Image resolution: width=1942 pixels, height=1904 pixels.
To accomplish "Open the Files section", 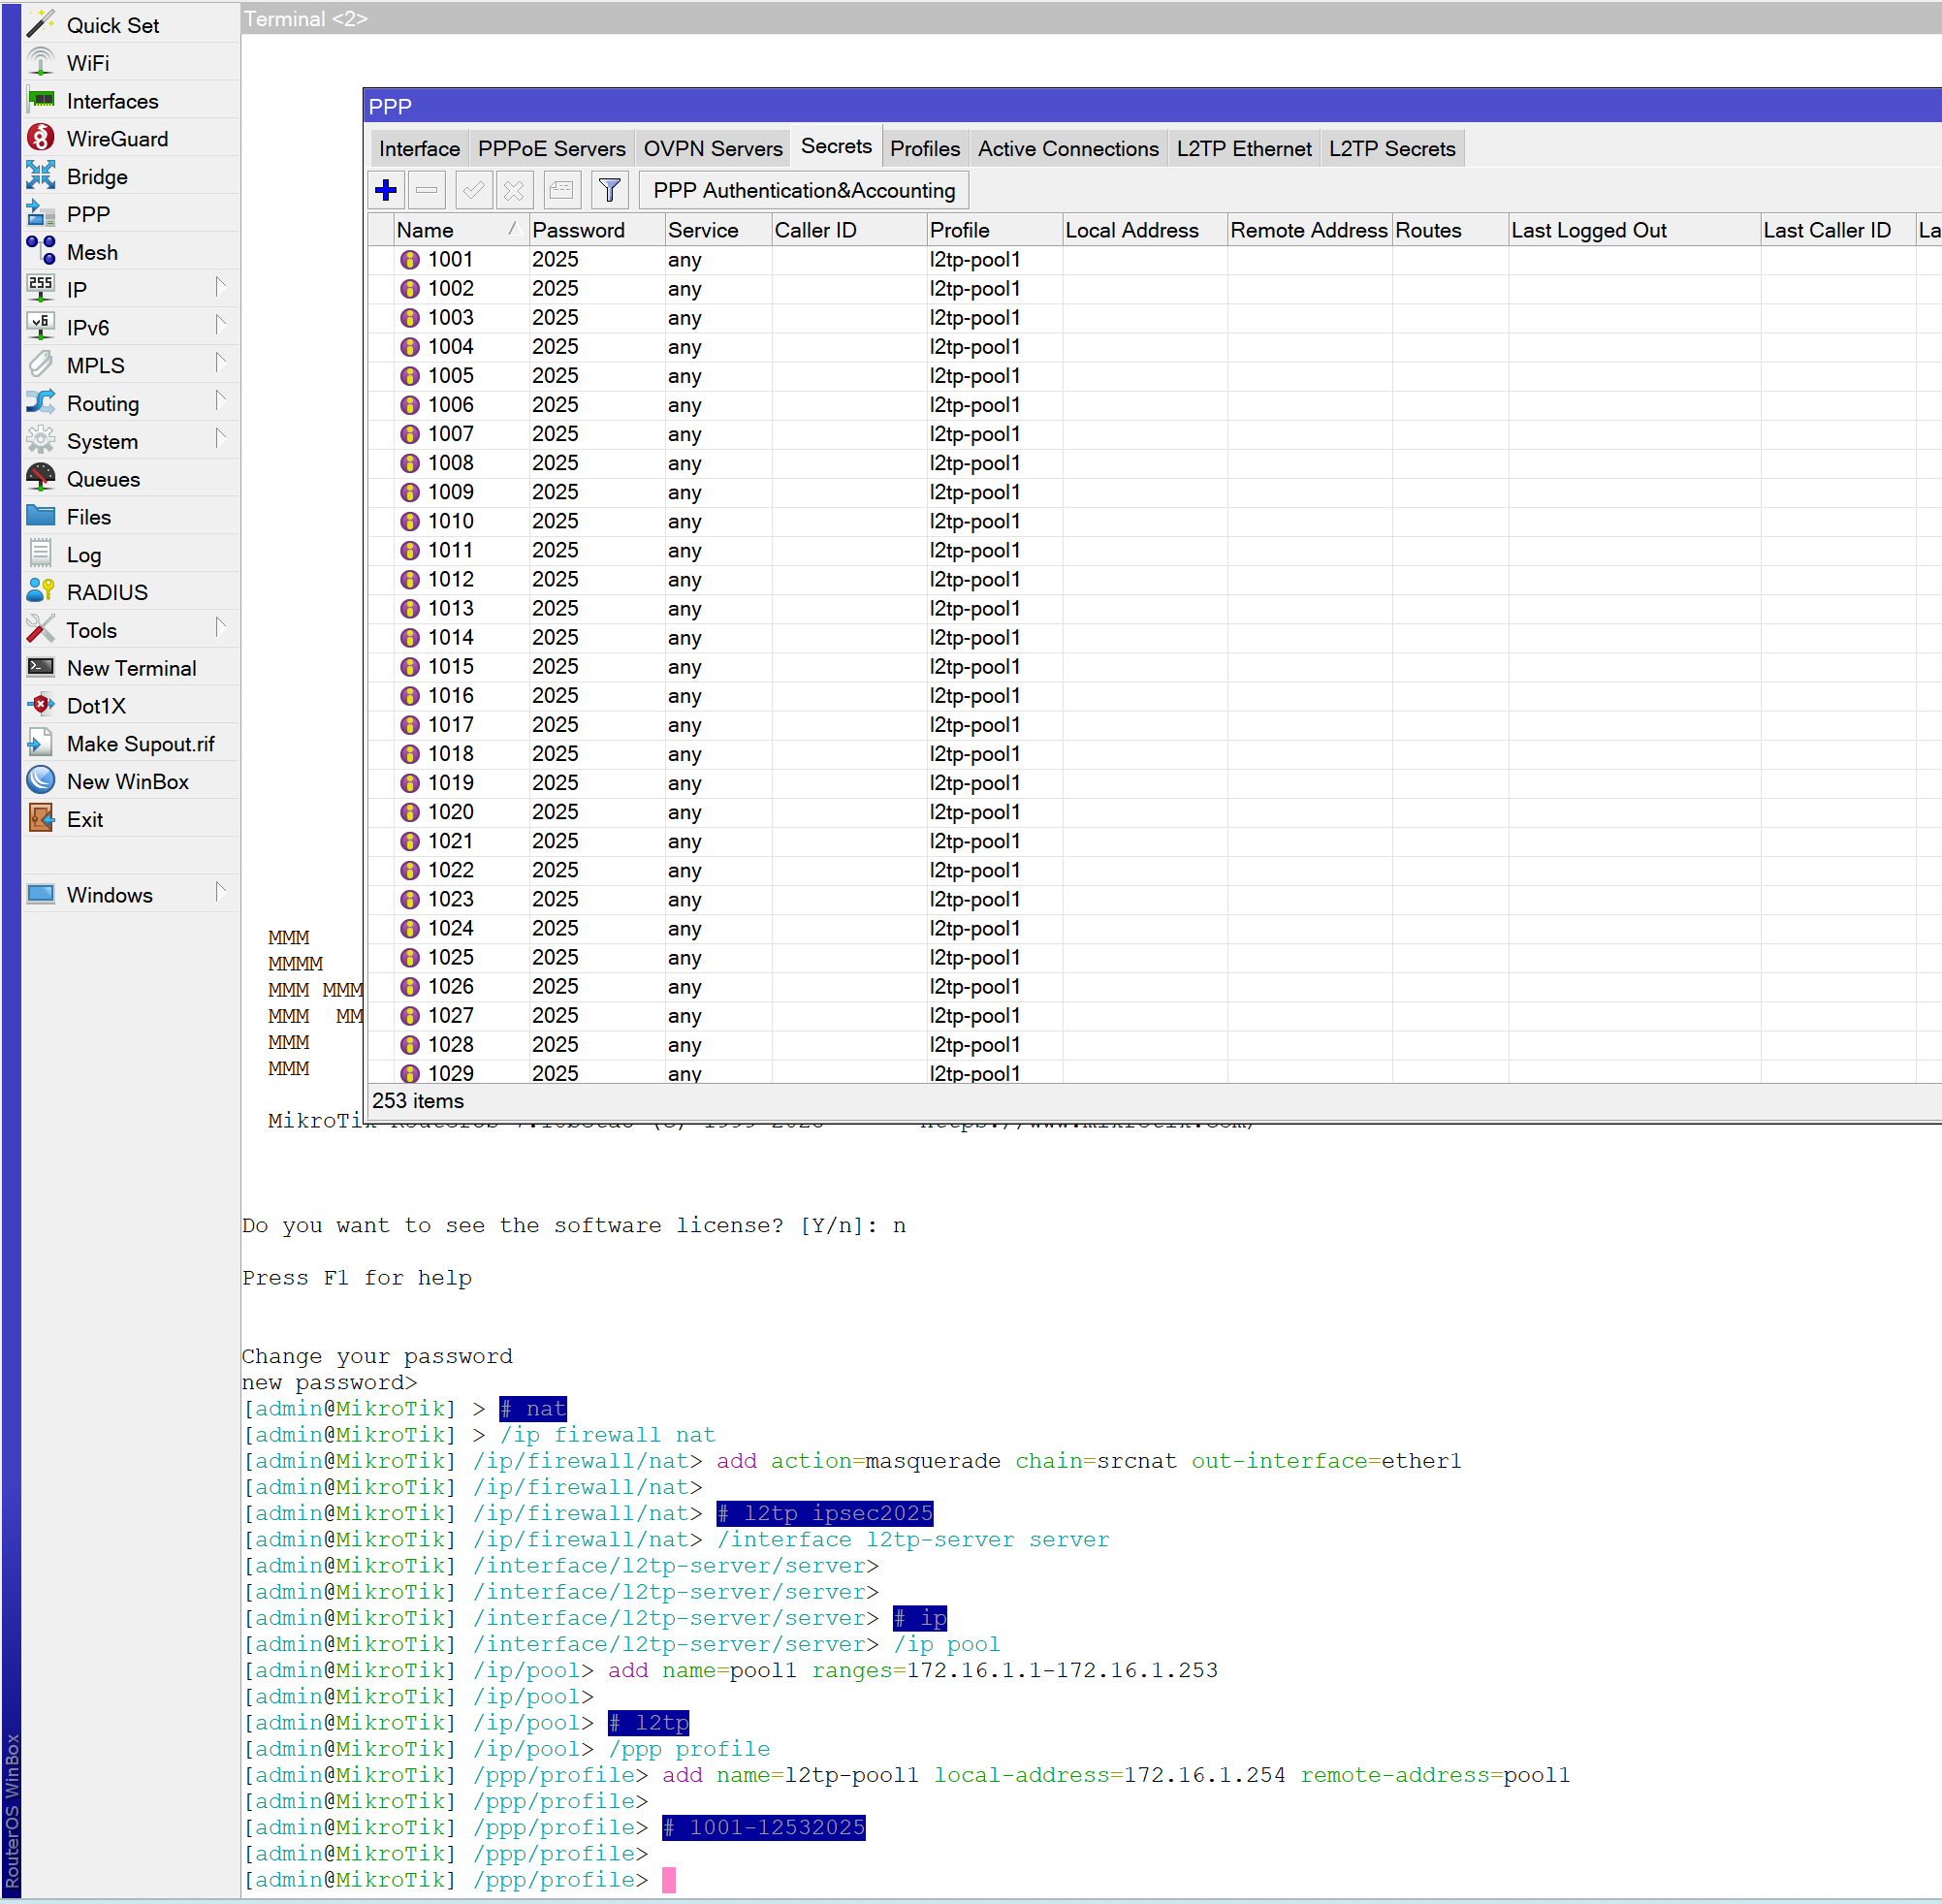I will click(130, 517).
